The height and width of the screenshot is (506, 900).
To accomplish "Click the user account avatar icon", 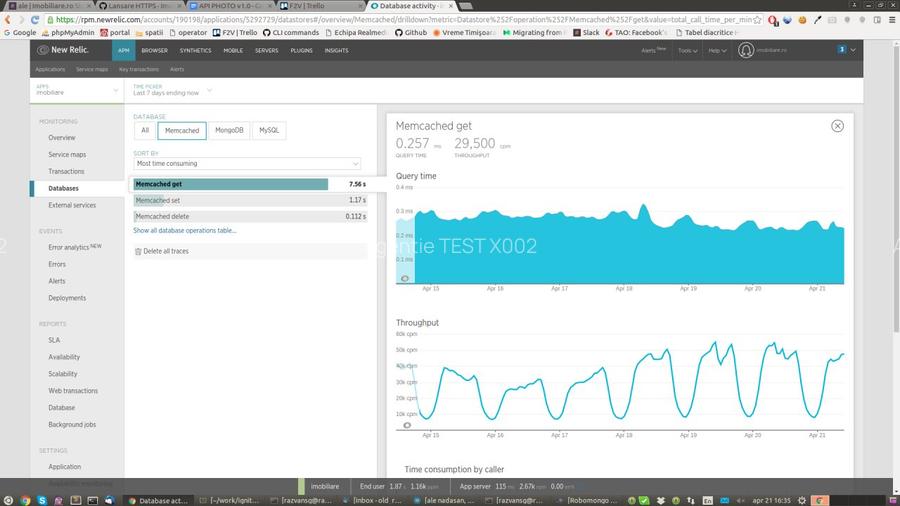I will click(746, 50).
